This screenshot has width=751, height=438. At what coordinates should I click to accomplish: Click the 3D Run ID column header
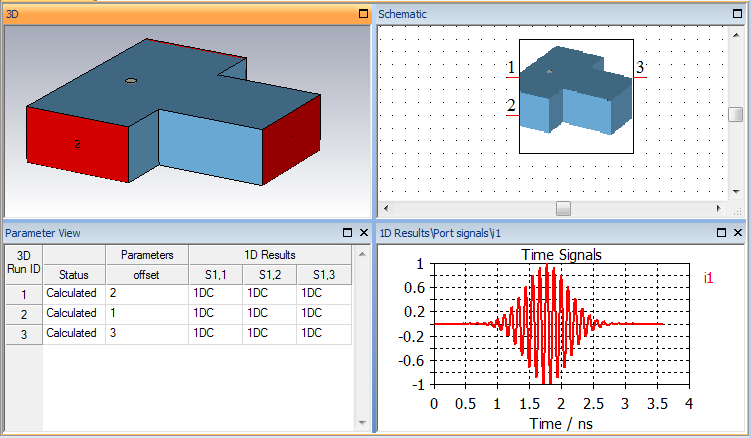[23, 265]
